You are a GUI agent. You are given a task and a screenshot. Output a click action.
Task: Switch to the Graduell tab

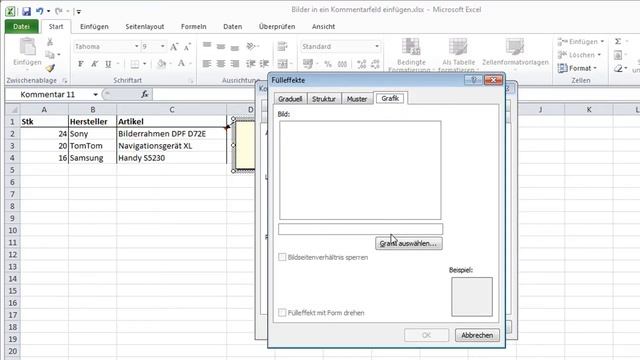click(290, 99)
